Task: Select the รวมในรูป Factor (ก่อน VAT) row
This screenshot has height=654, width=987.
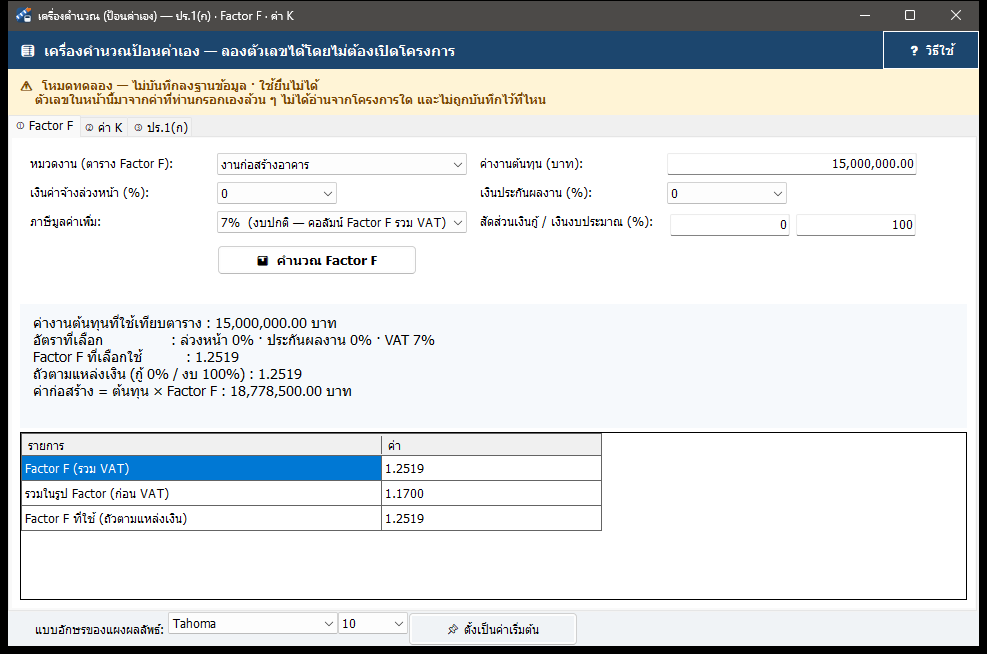Action: point(312,493)
